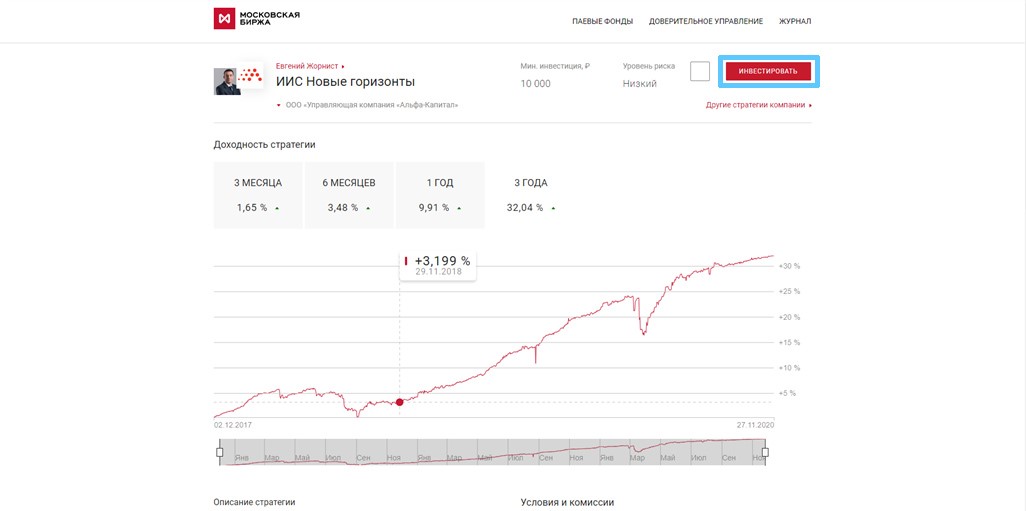Click the +30 % axis label
This screenshot has width=1026, height=511.
pyautogui.click(x=789, y=266)
